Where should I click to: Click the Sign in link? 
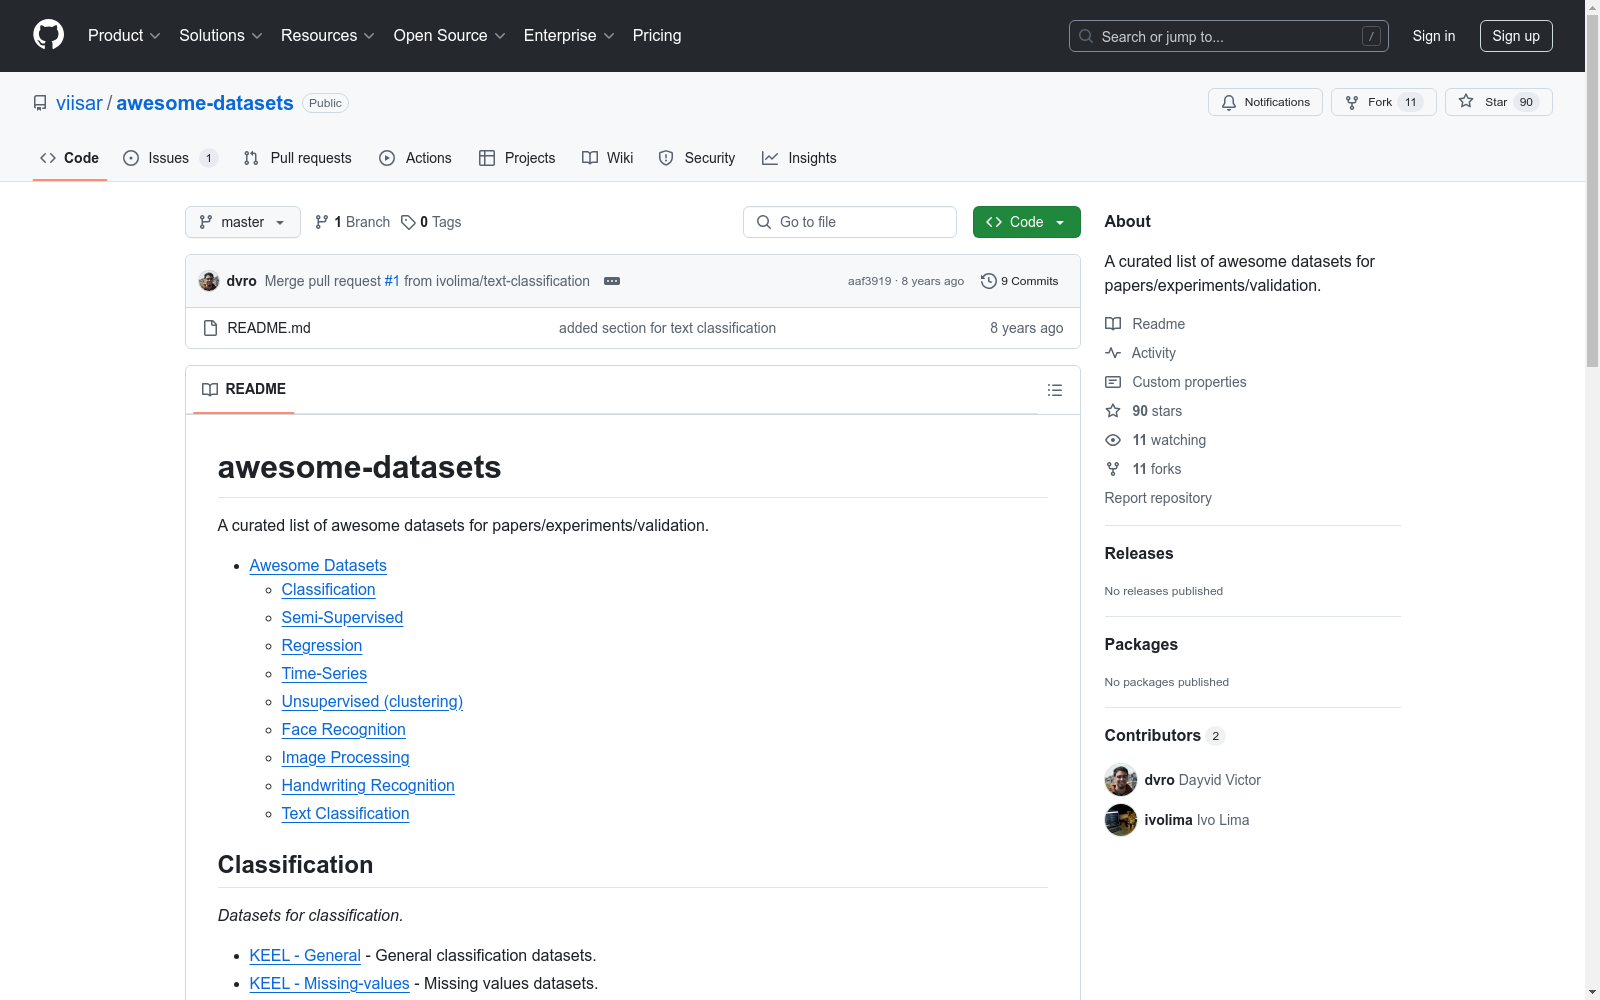(x=1434, y=36)
